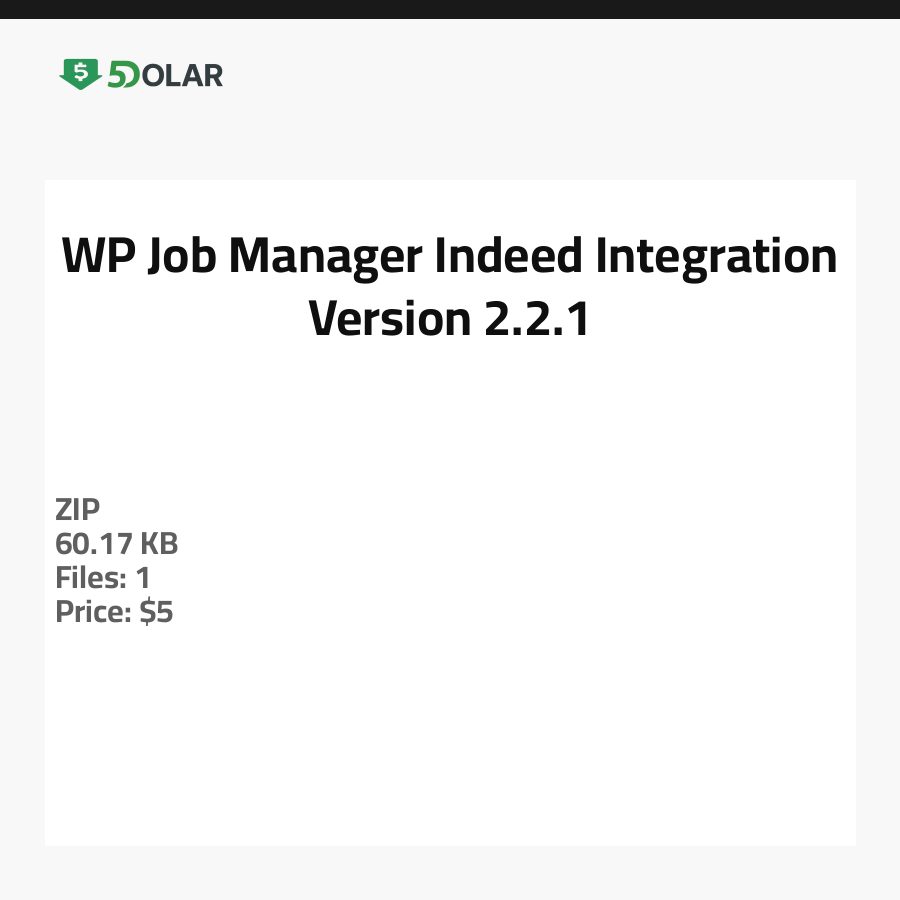The height and width of the screenshot is (900, 900).
Task: Click the empty white card area below the price
Action: coord(450,740)
